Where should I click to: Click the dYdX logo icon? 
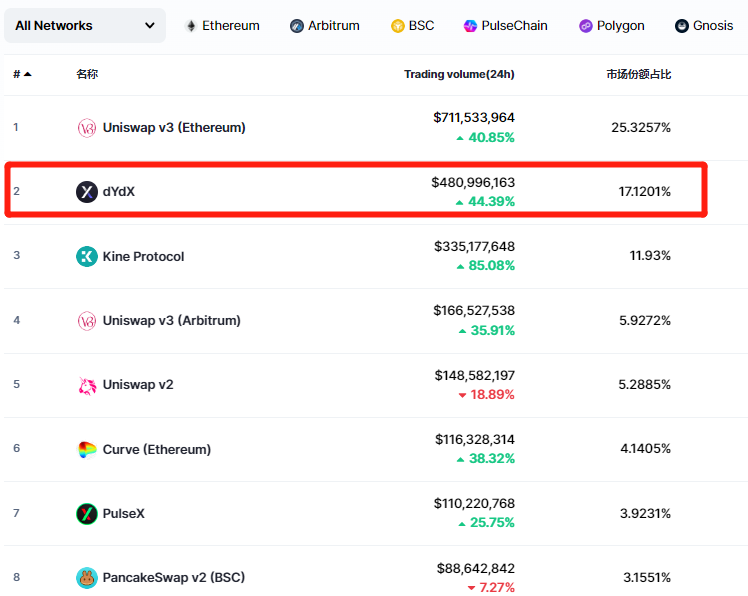point(87,192)
